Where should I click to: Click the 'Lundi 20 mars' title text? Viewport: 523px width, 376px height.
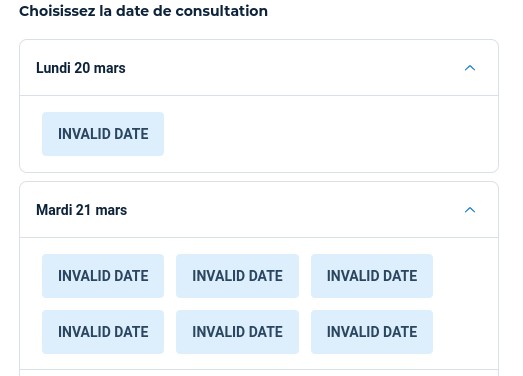click(x=81, y=68)
